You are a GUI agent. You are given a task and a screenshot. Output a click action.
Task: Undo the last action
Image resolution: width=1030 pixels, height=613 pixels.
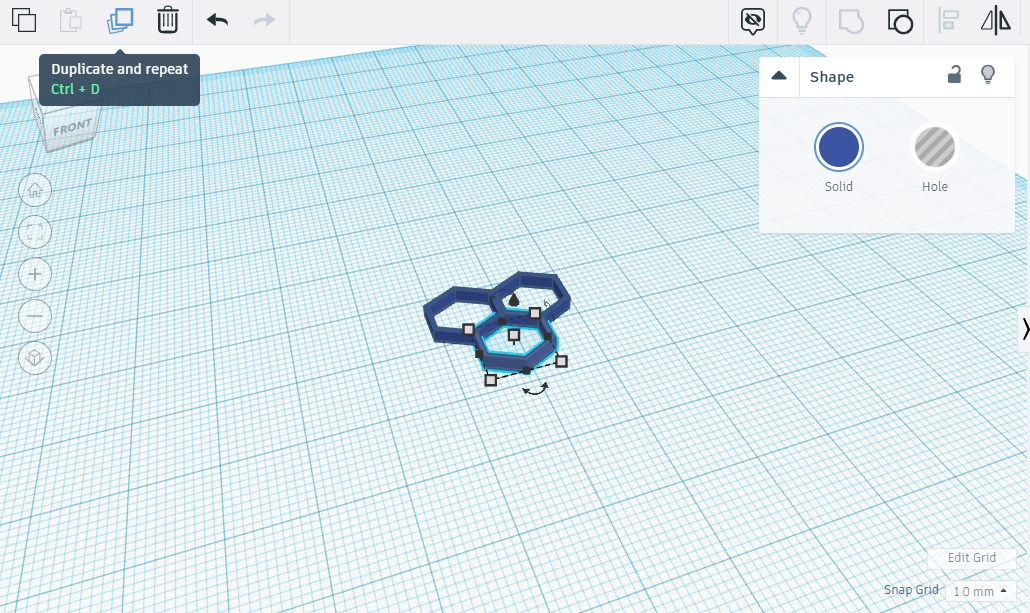point(218,20)
